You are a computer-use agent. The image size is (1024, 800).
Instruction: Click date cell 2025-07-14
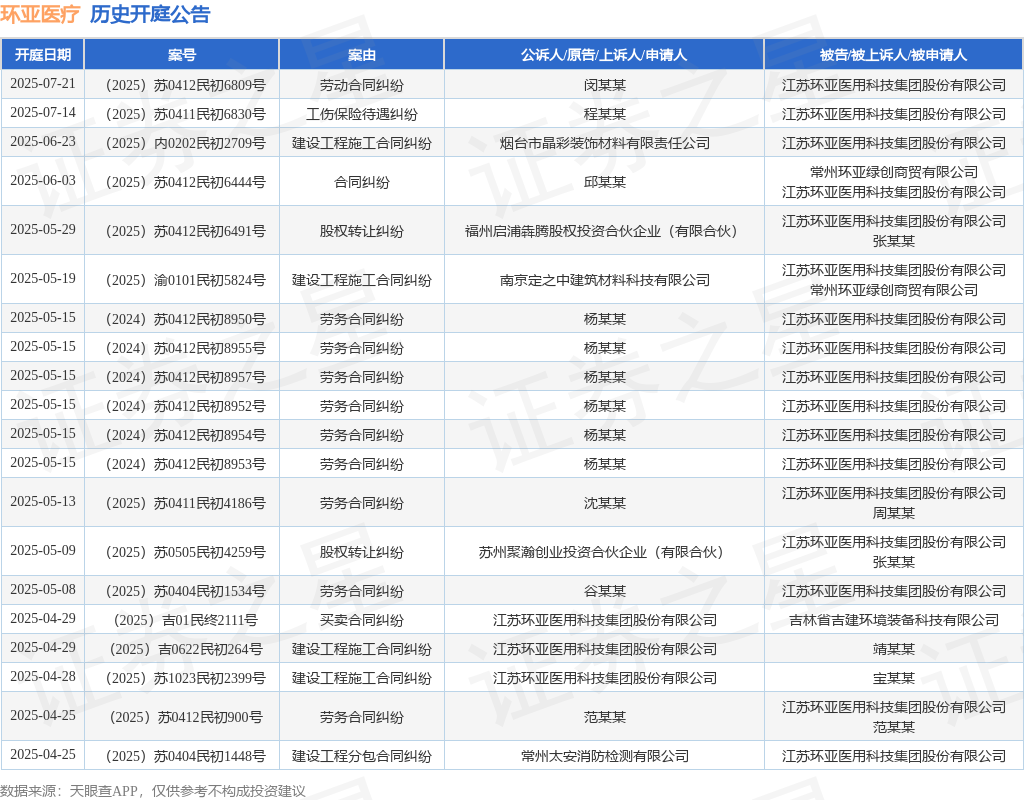tap(42, 112)
